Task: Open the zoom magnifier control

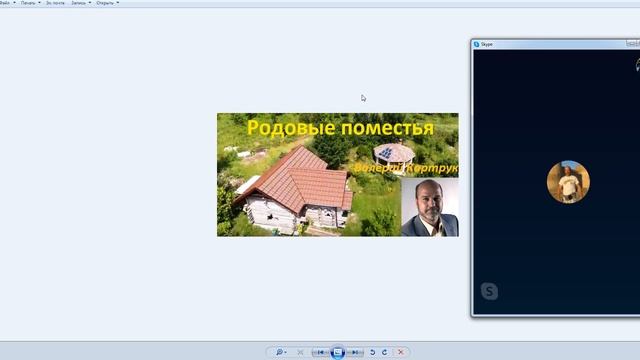Action: 281,352
